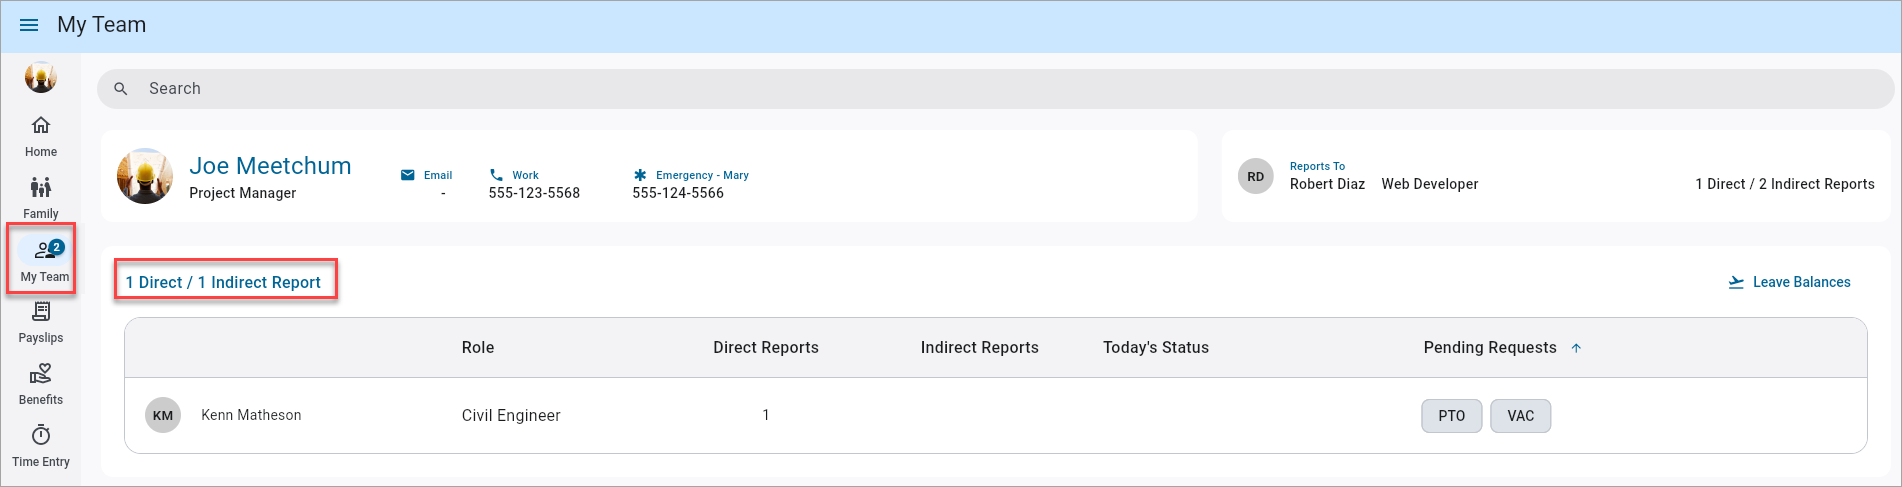Open Robert Diaz's RD avatar
This screenshot has width=1902, height=487.
[1255, 177]
